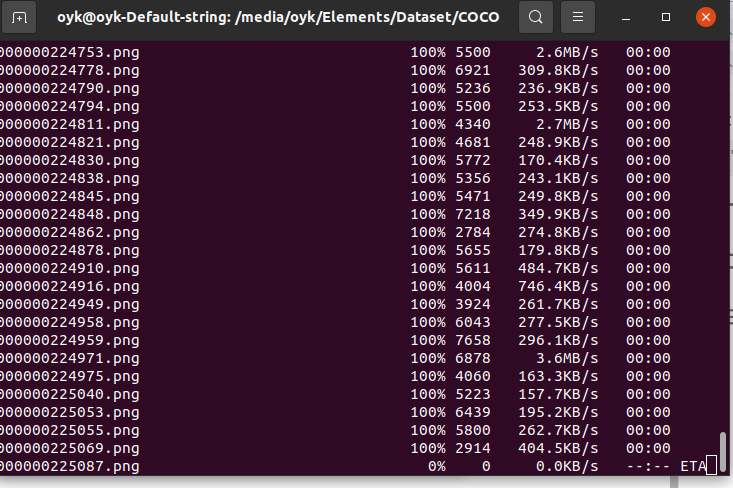Screen dimensions: 733x488
Task: Click file name 000000224959.png
Action: [x=70, y=340]
